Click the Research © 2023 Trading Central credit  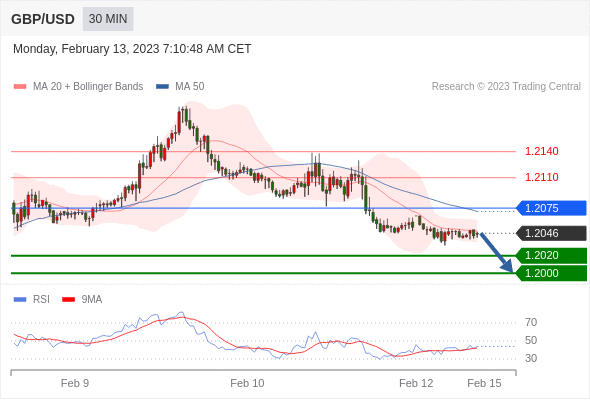(x=506, y=87)
